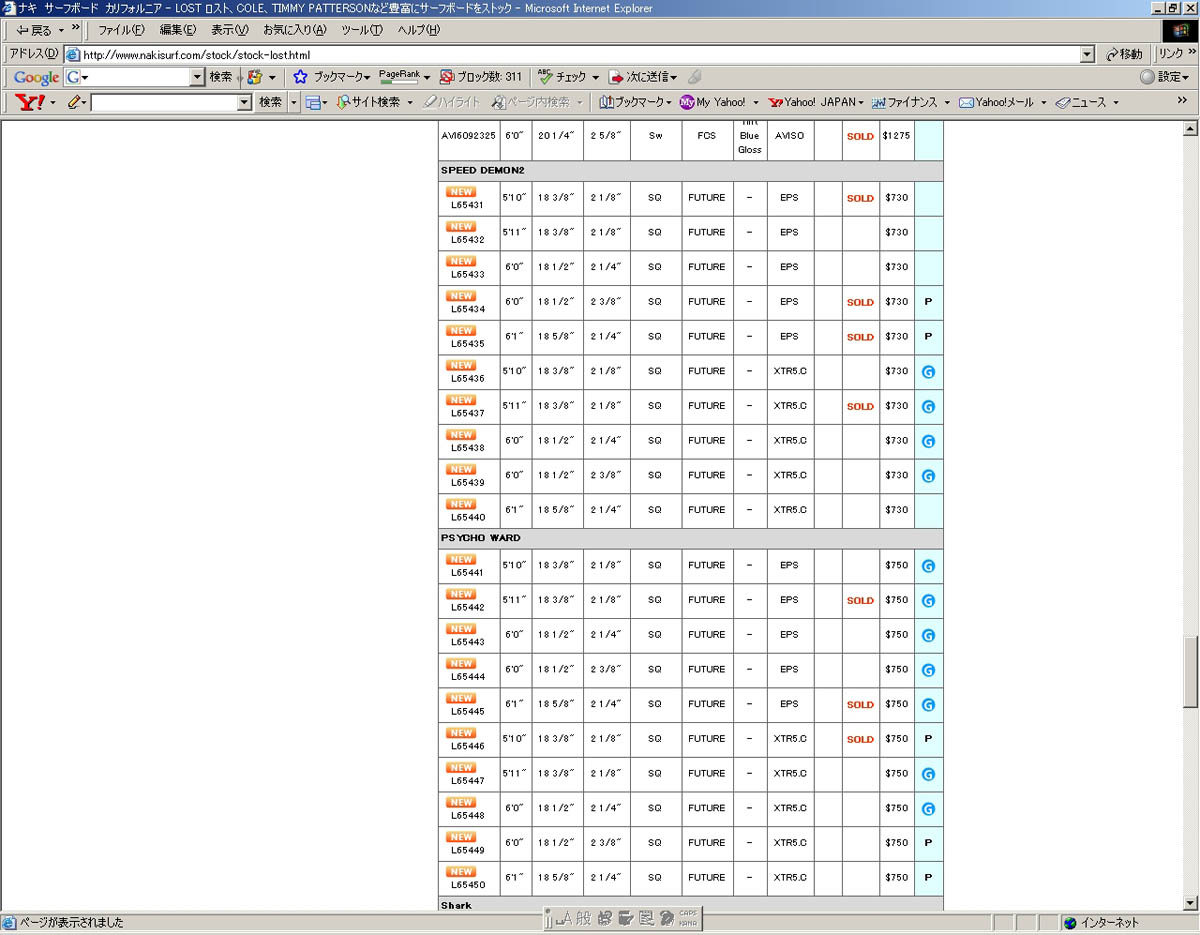Click the Google bookmark star icon
The height and width of the screenshot is (935, 1200).
(x=300, y=77)
